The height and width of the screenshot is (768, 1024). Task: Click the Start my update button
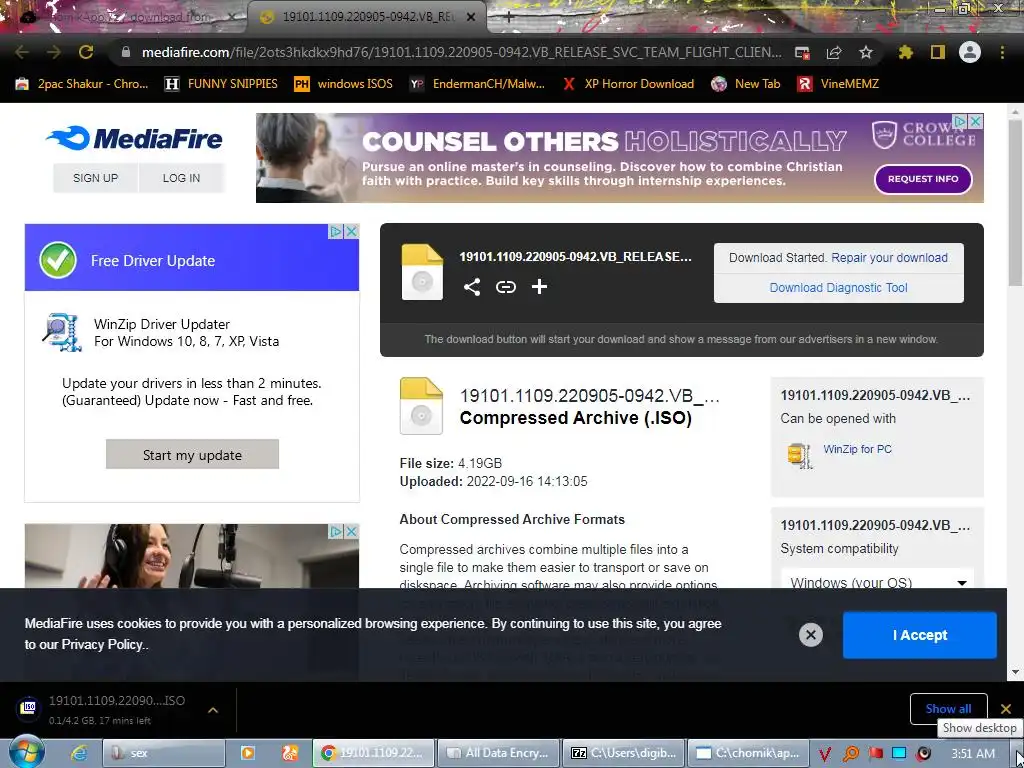pos(192,455)
